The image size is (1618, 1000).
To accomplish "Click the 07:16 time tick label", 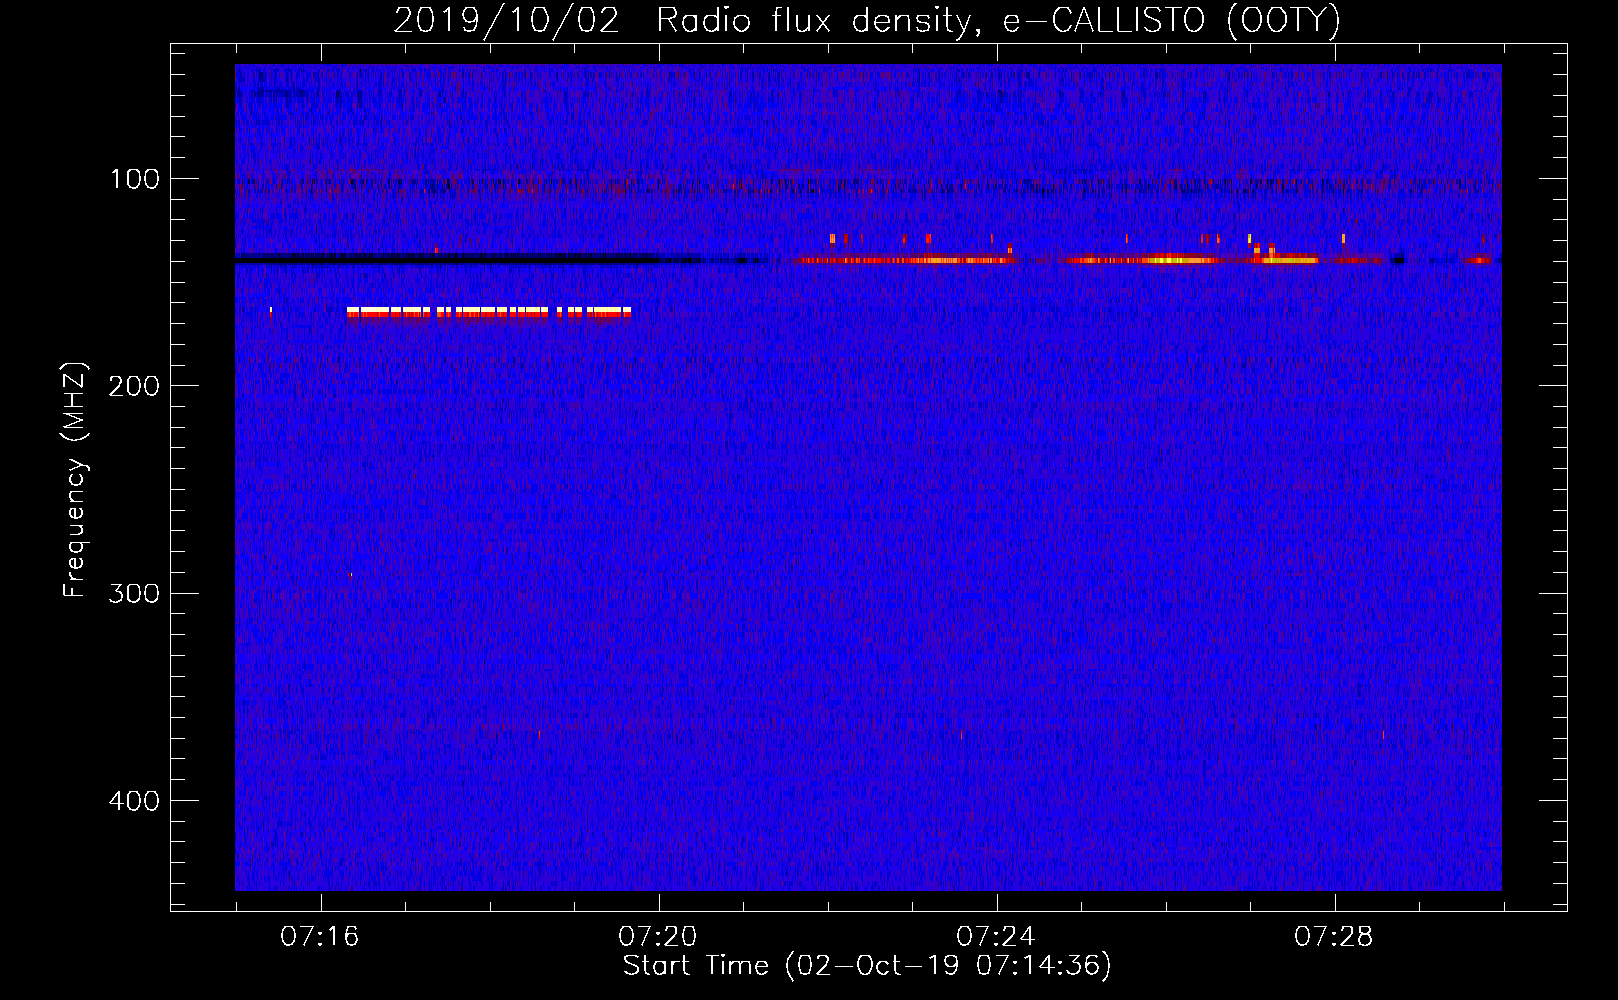I will tap(320, 937).
